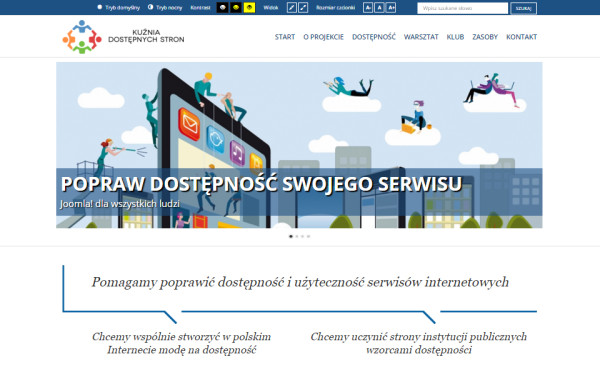Viewport: 600px width, 374px height.
Task: Open the DOSTĘPNOŚĆ menu item
Action: pyautogui.click(x=374, y=37)
